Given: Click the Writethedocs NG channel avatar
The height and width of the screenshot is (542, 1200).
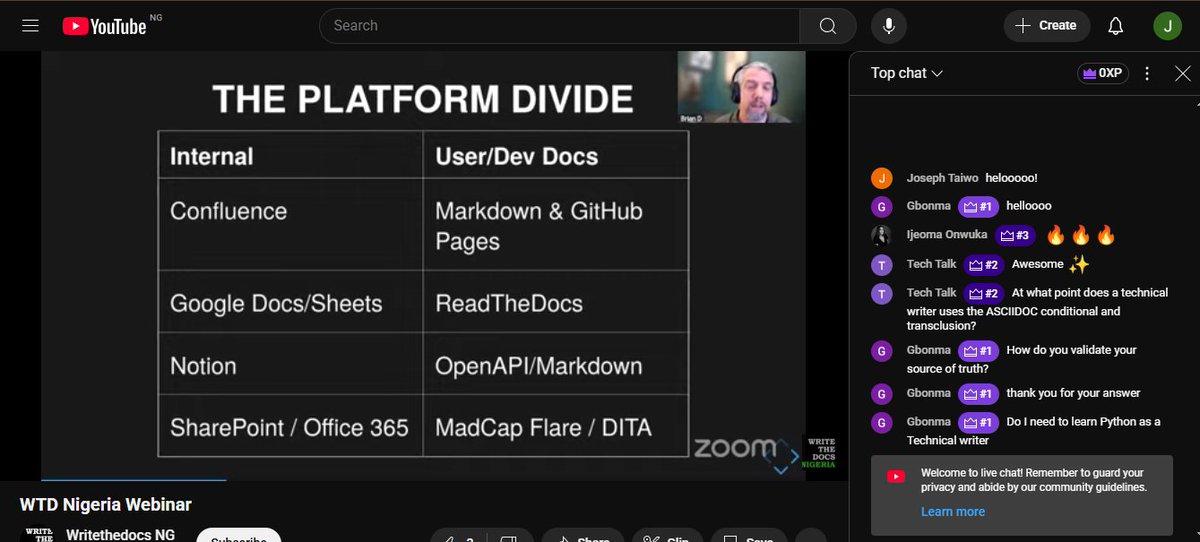Looking at the screenshot, I should tap(38, 534).
